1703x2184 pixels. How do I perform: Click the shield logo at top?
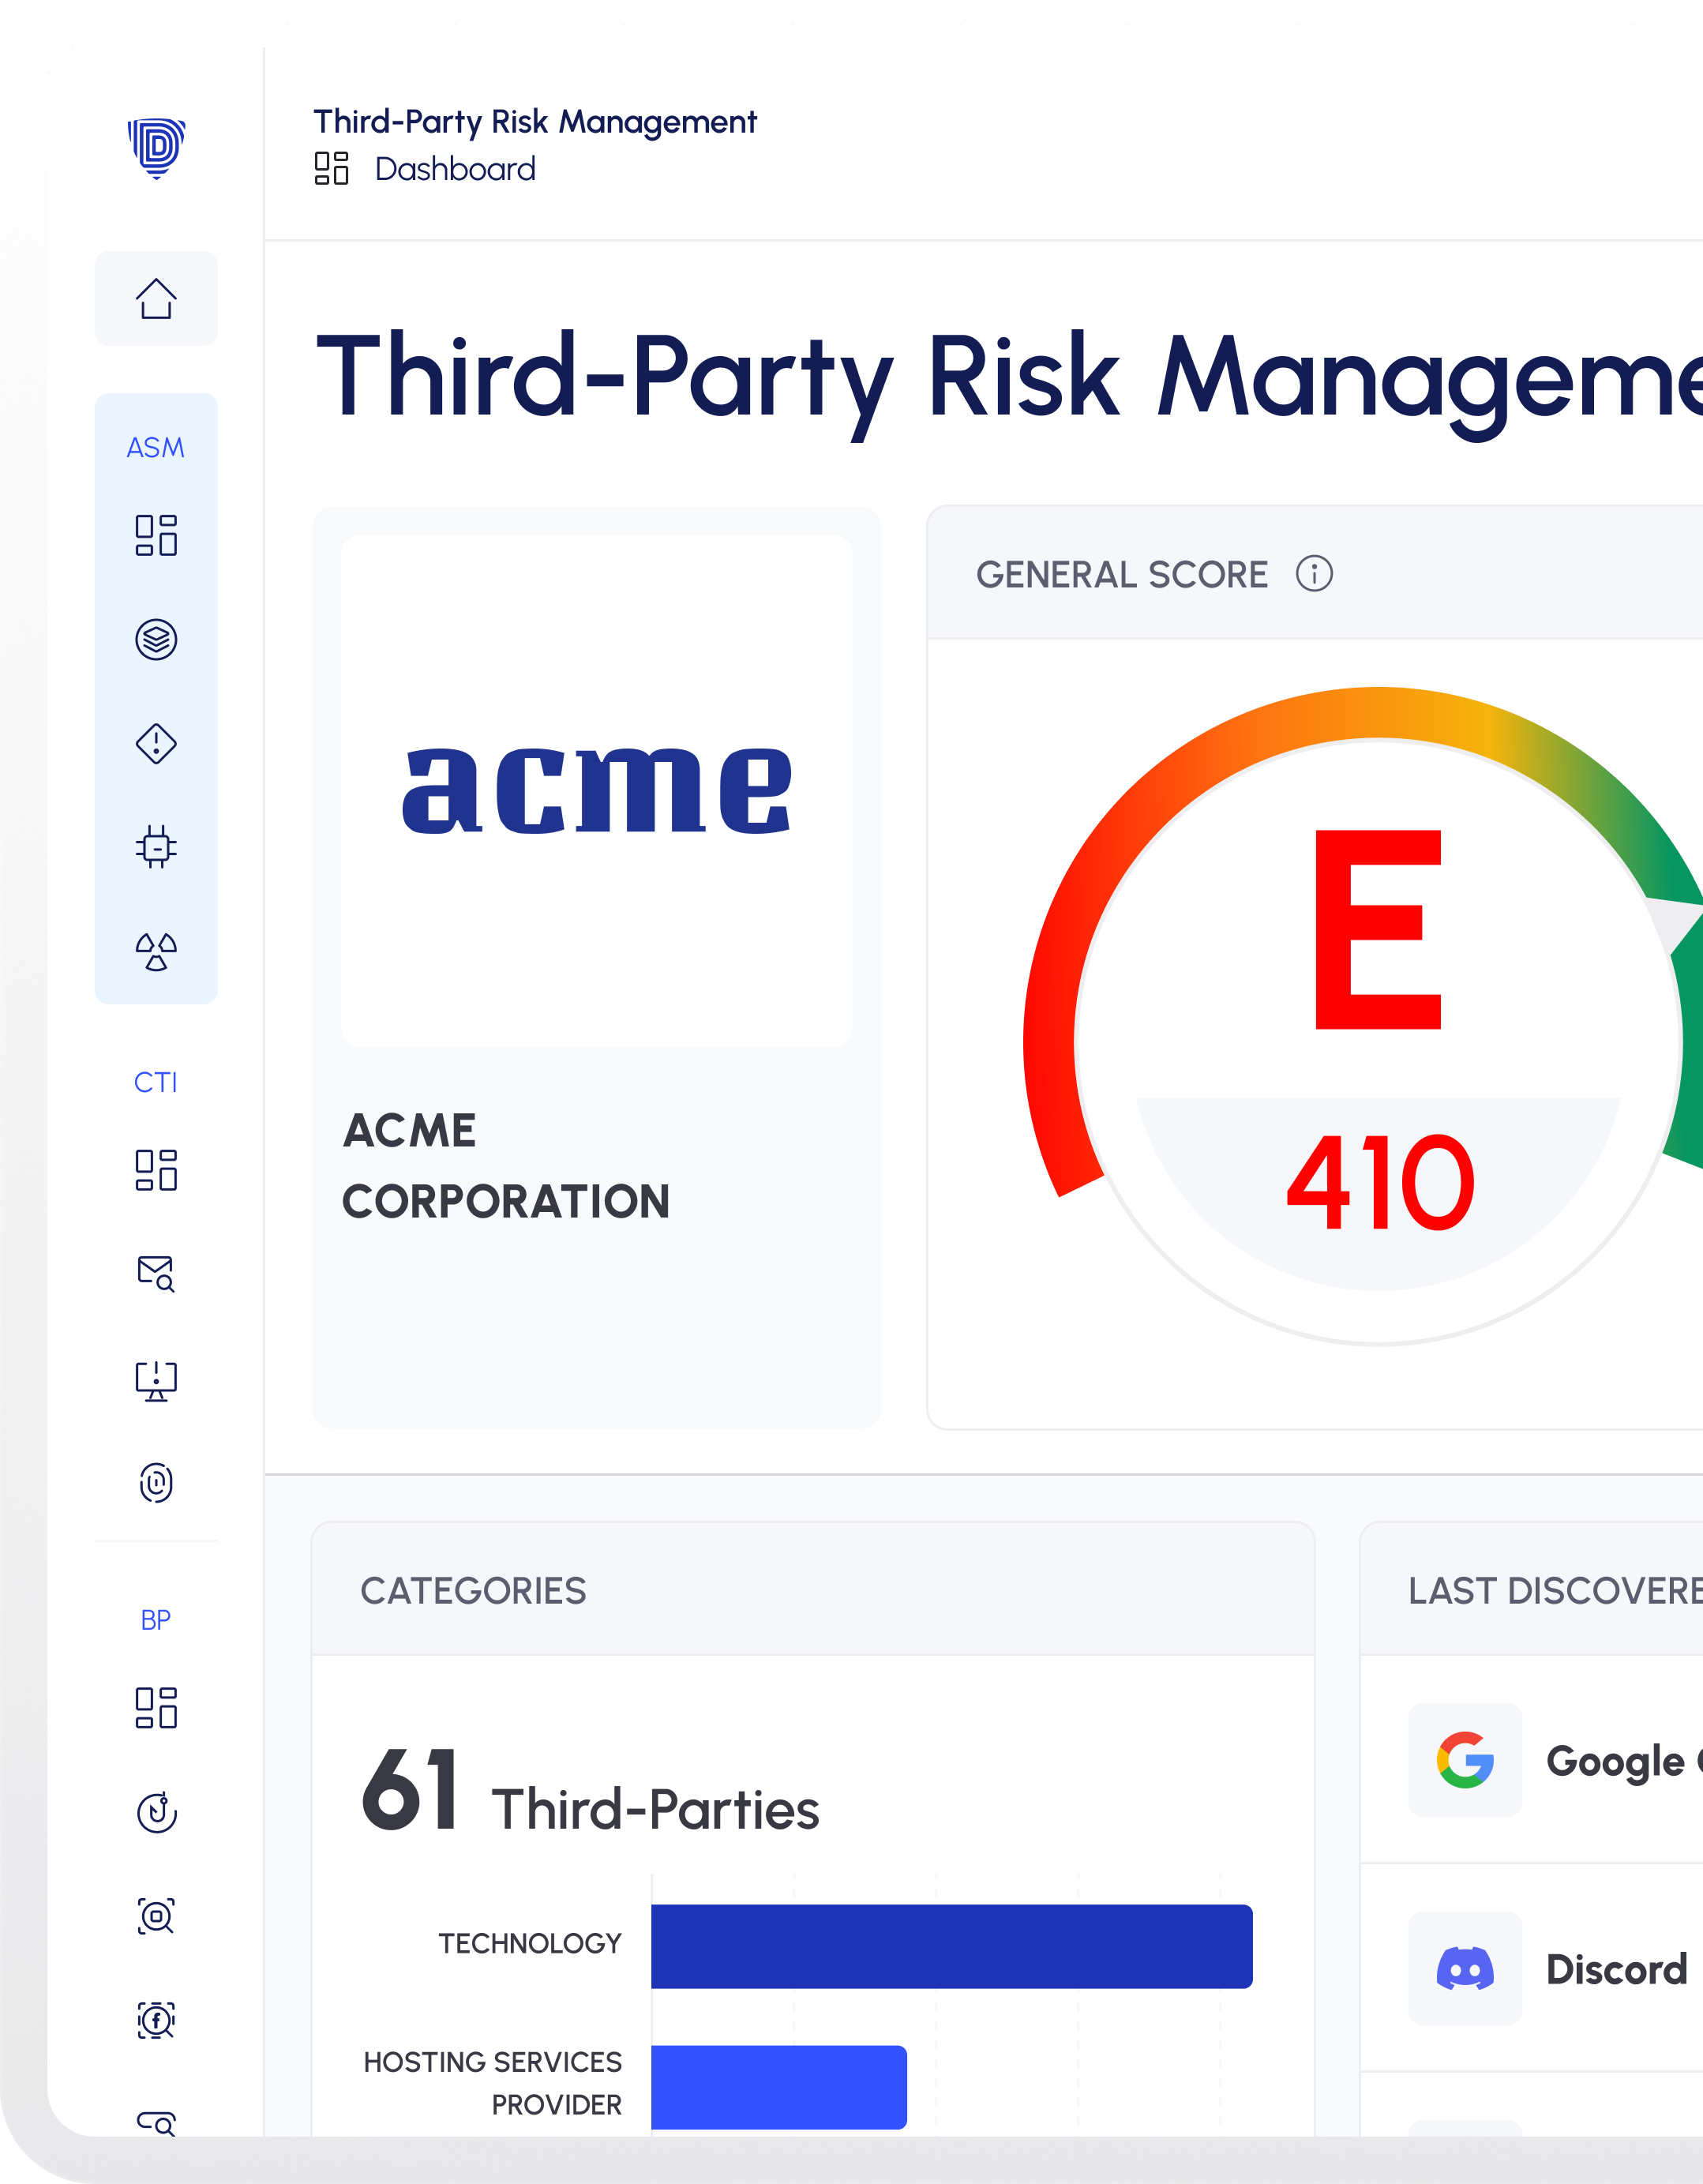pyautogui.click(x=156, y=148)
